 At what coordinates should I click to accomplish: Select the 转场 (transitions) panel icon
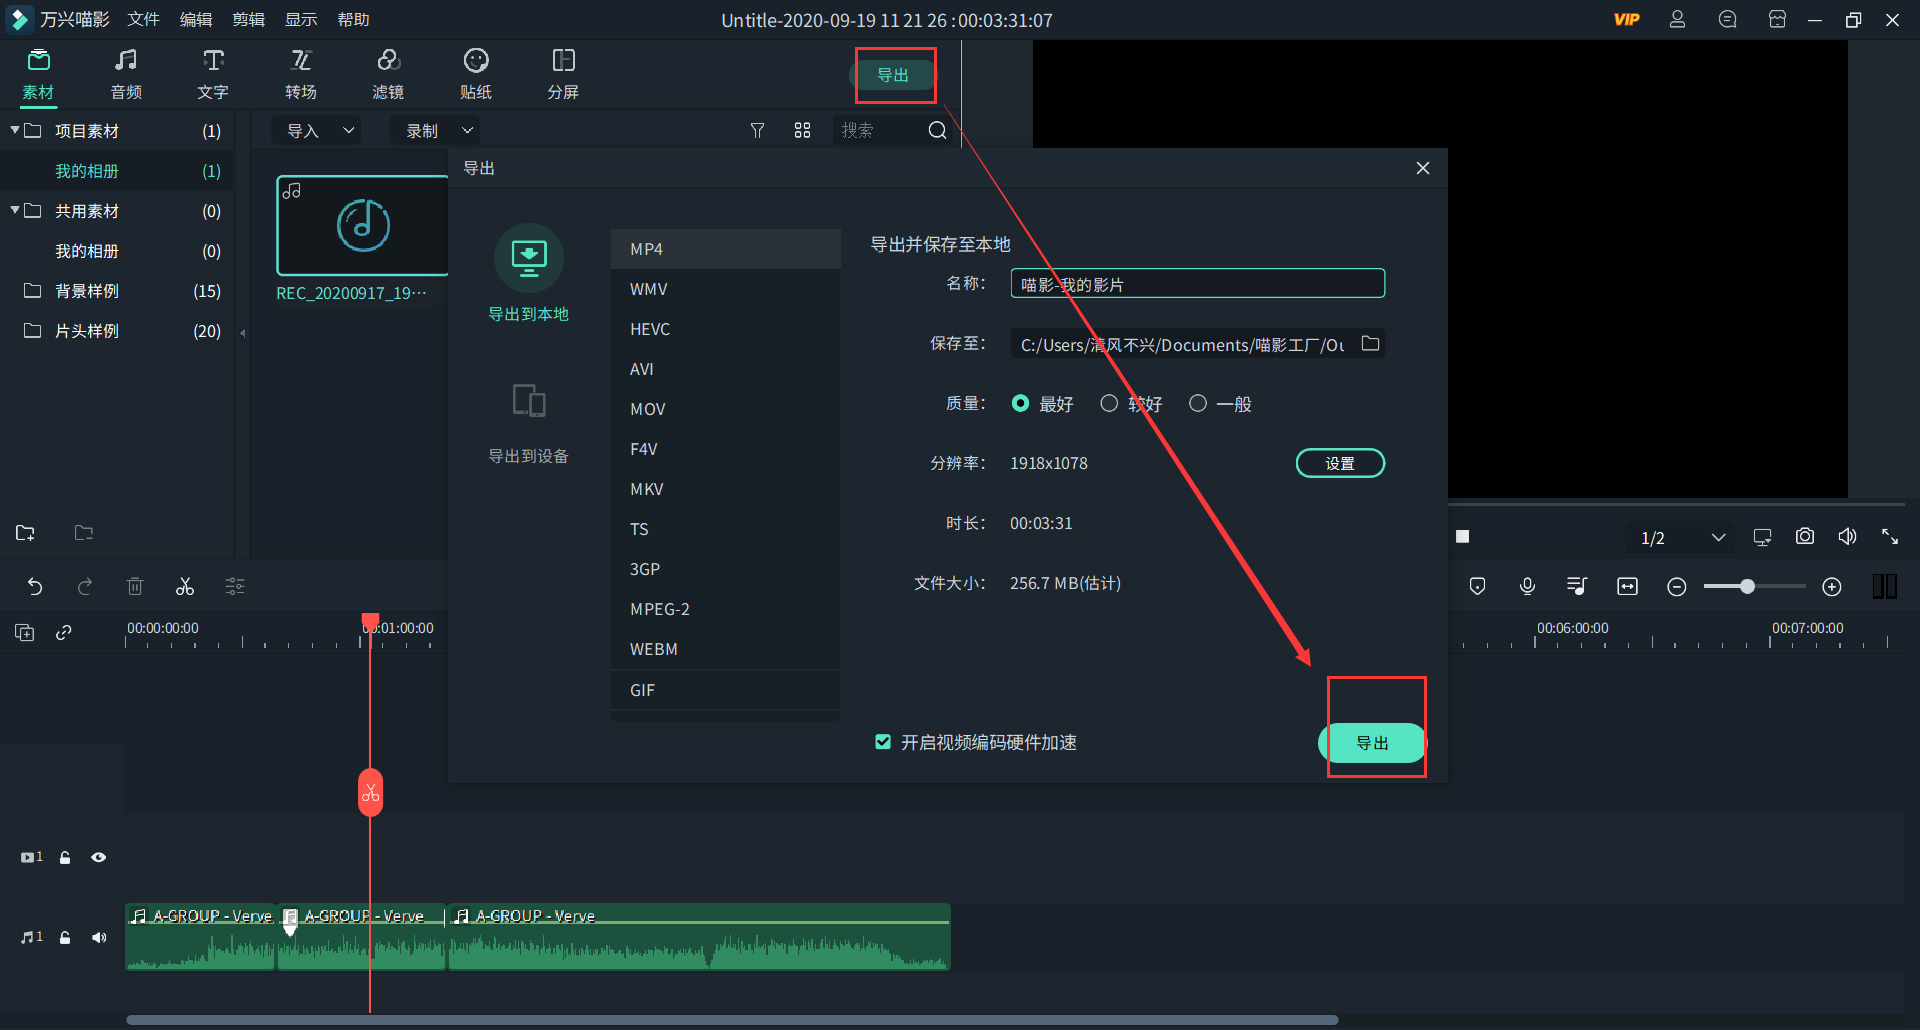pyautogui.click(x=301, y=72)
